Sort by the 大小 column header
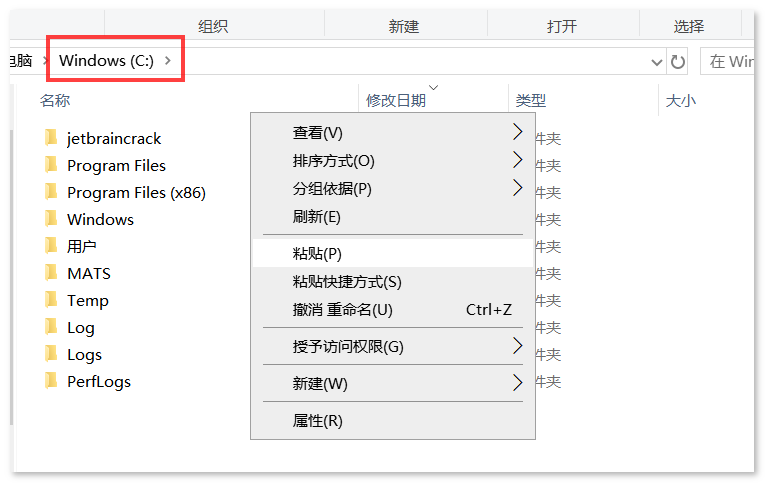The image size is (765, 483). tap(681, 101)
